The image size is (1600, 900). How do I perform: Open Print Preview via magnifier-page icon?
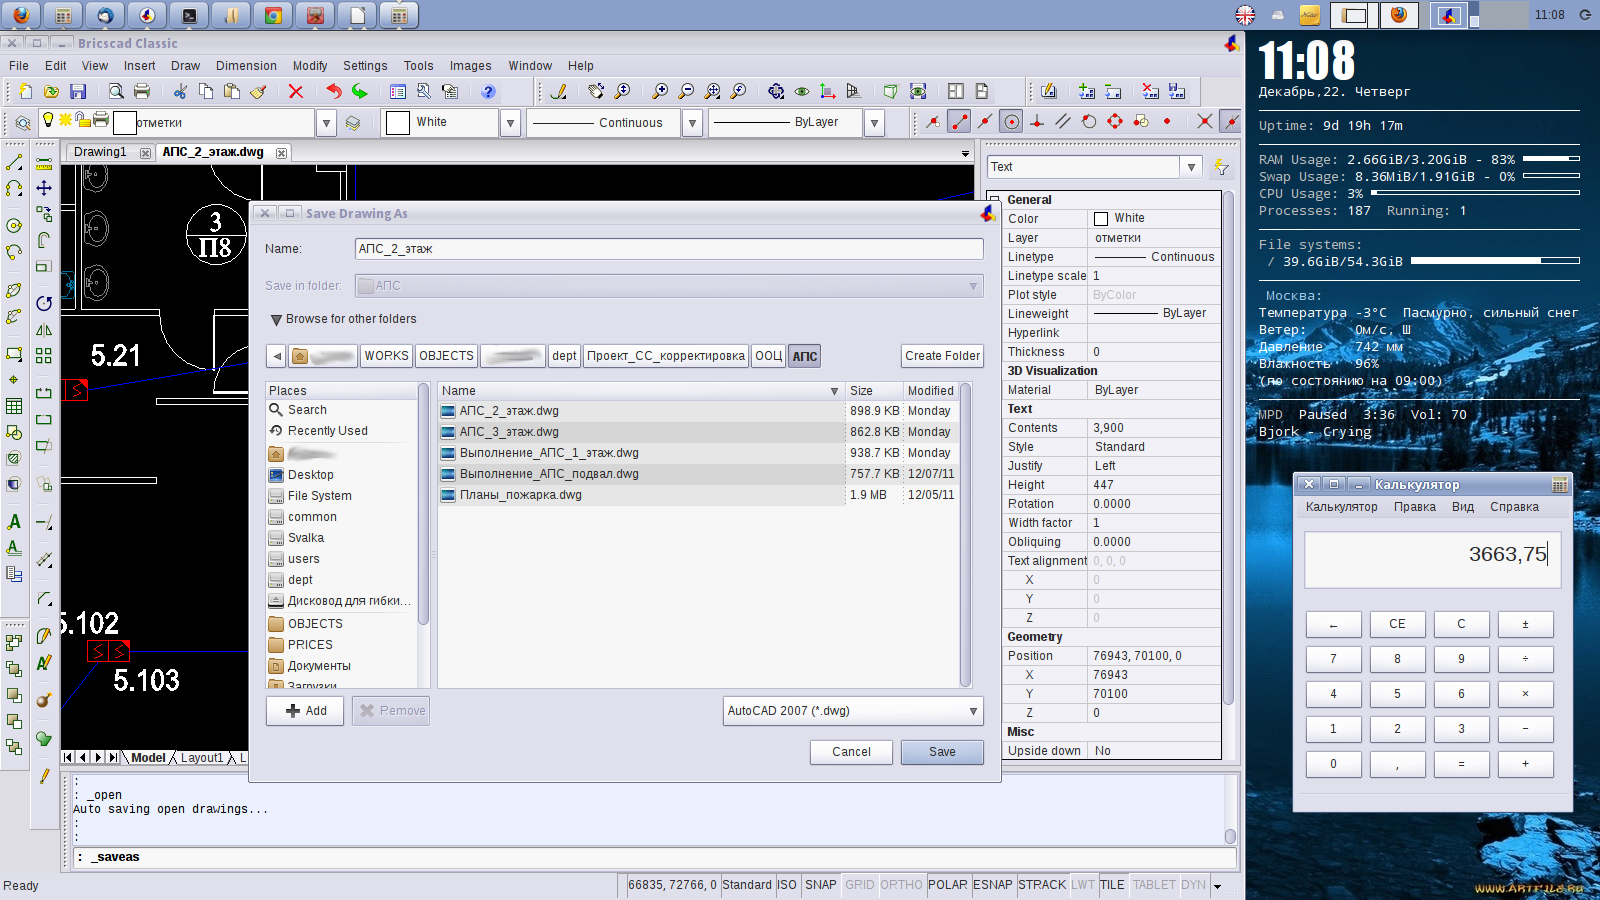(x=116, y=91)
